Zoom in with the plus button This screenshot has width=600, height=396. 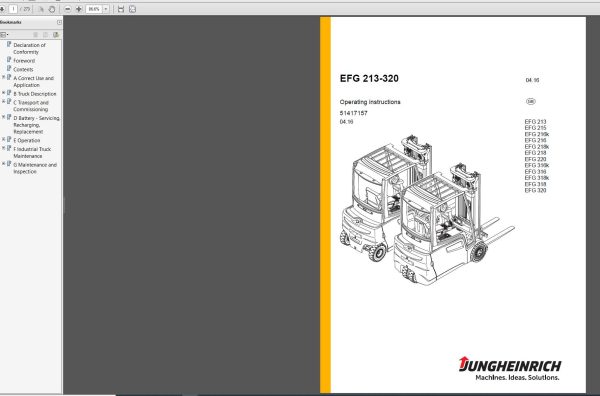click(x=79, y=9)
